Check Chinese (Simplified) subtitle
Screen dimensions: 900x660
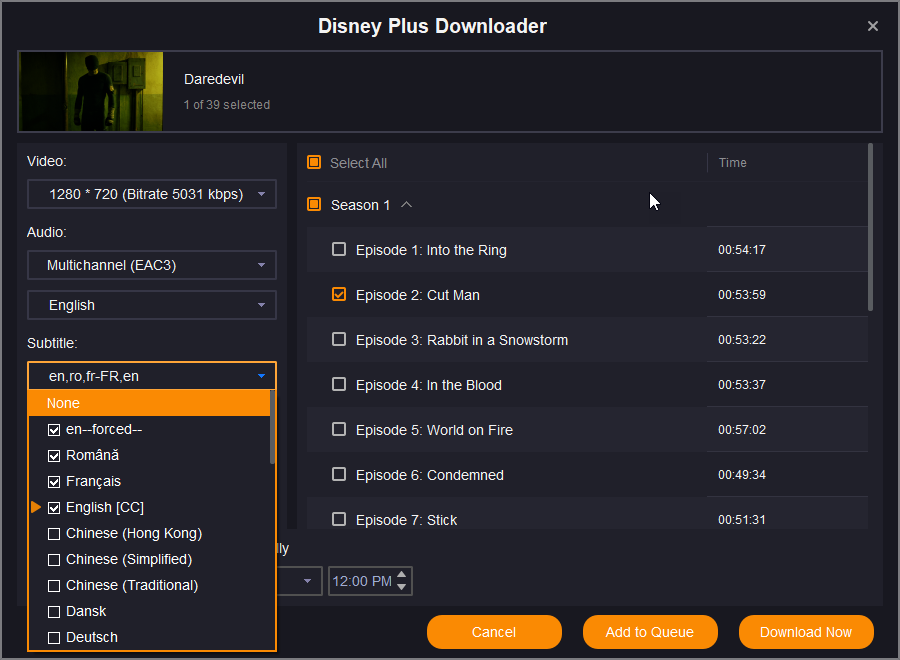coord(54,560)
